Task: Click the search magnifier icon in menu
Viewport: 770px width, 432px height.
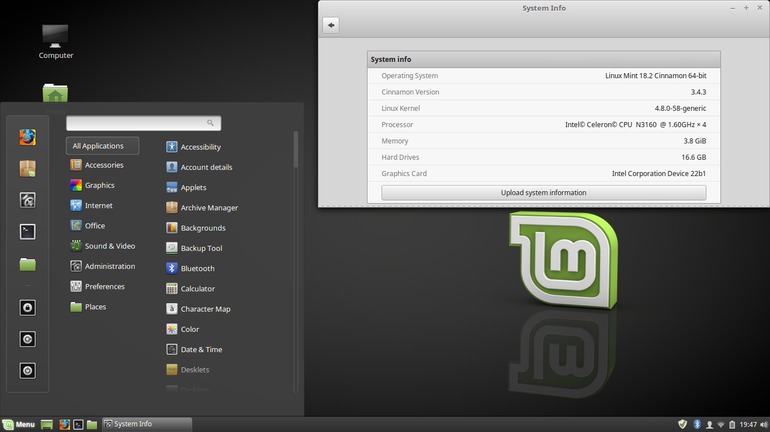Action: (210, 123)
